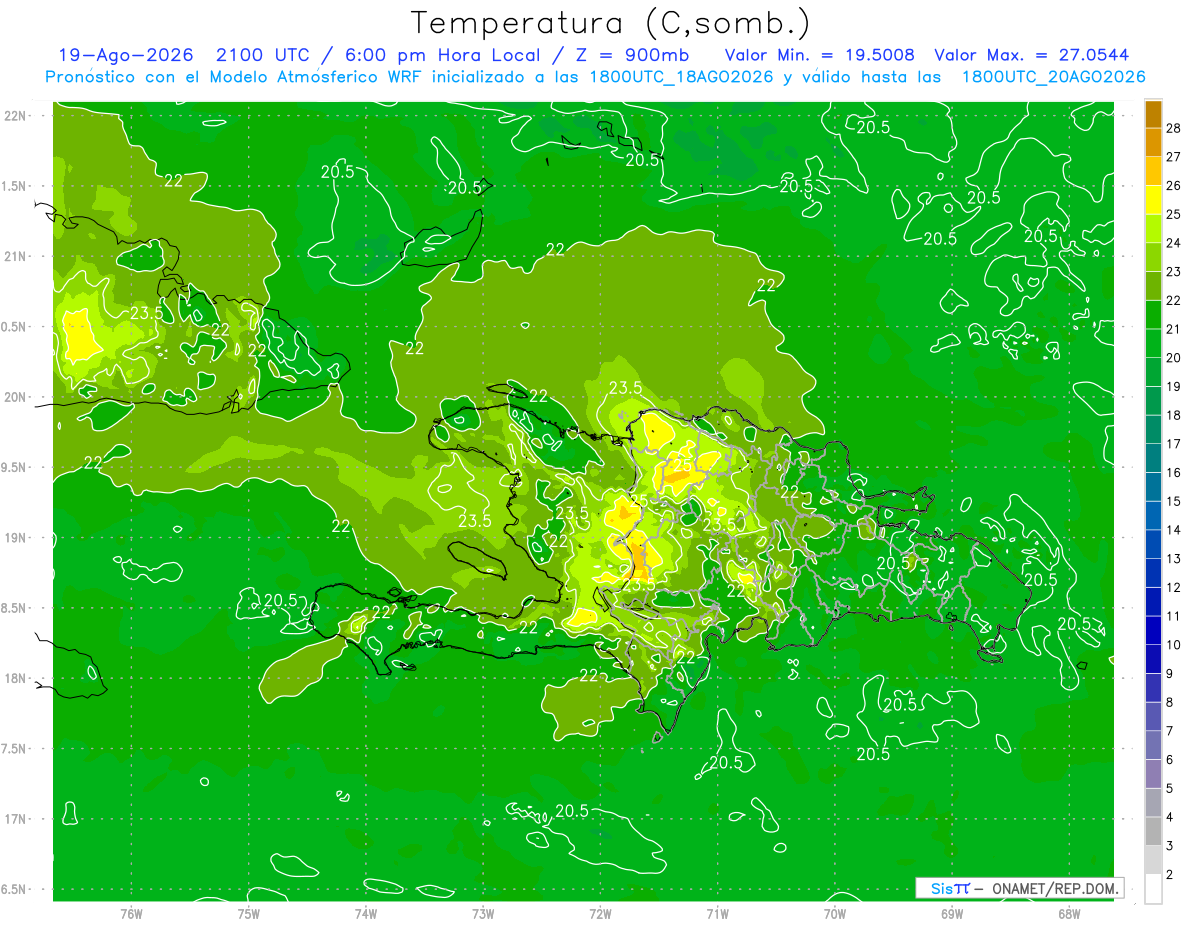Click the 'Z = 900mb' level text
Screen dimensions: 1200x927
(633, 56)
